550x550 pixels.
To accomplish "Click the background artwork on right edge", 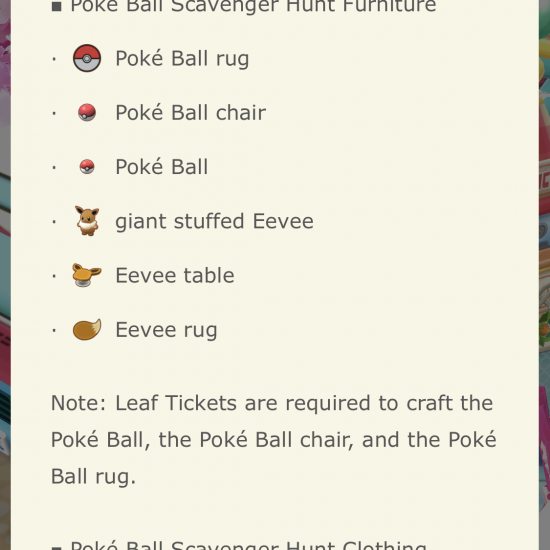I will pos(544,275).
